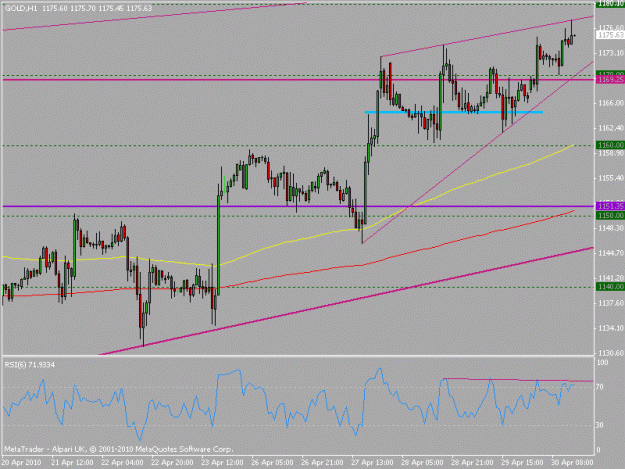Click the time axis label 22 Apr 04:00
The width and height of the screenshot is (625, 469).
point(122,463)
